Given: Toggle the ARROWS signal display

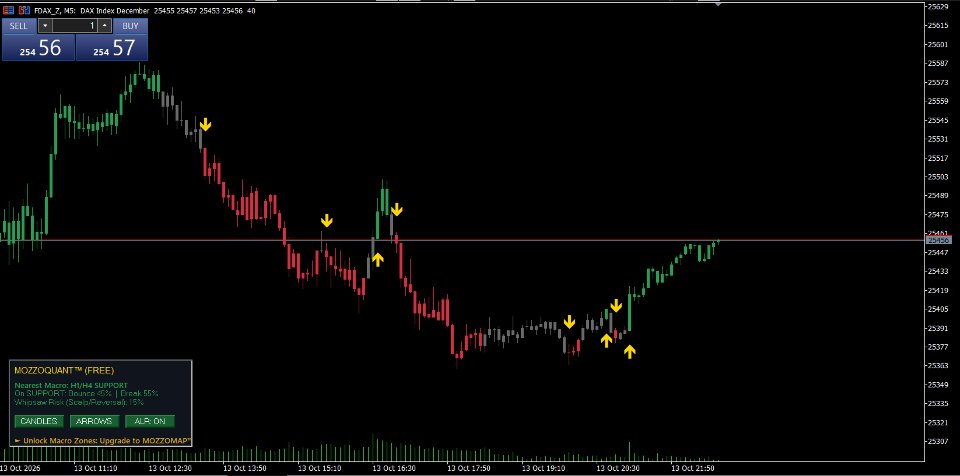Looking at the screenshot, I should (94, 421).
